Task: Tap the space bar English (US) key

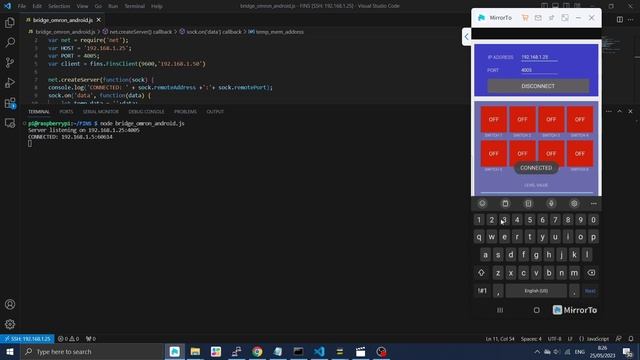Action: click(536, 291)
